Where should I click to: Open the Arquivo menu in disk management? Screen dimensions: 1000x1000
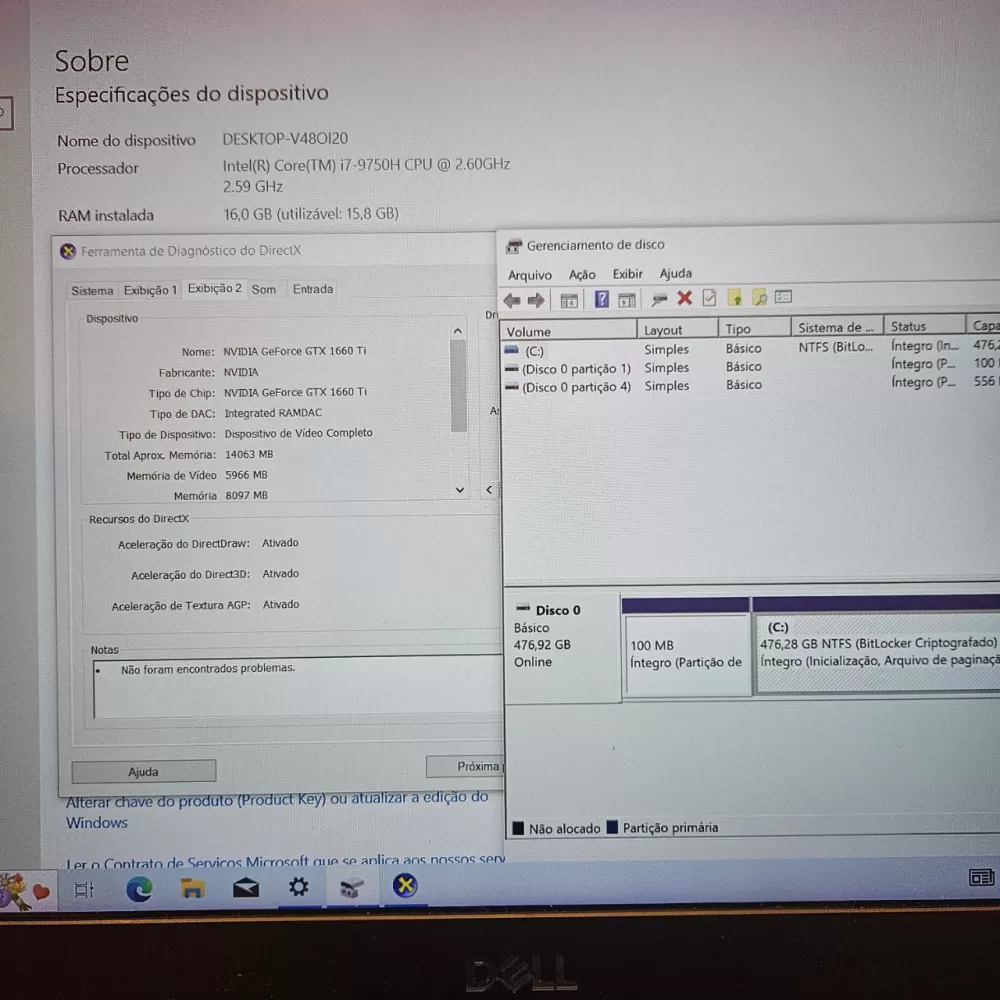click(529, 275)
